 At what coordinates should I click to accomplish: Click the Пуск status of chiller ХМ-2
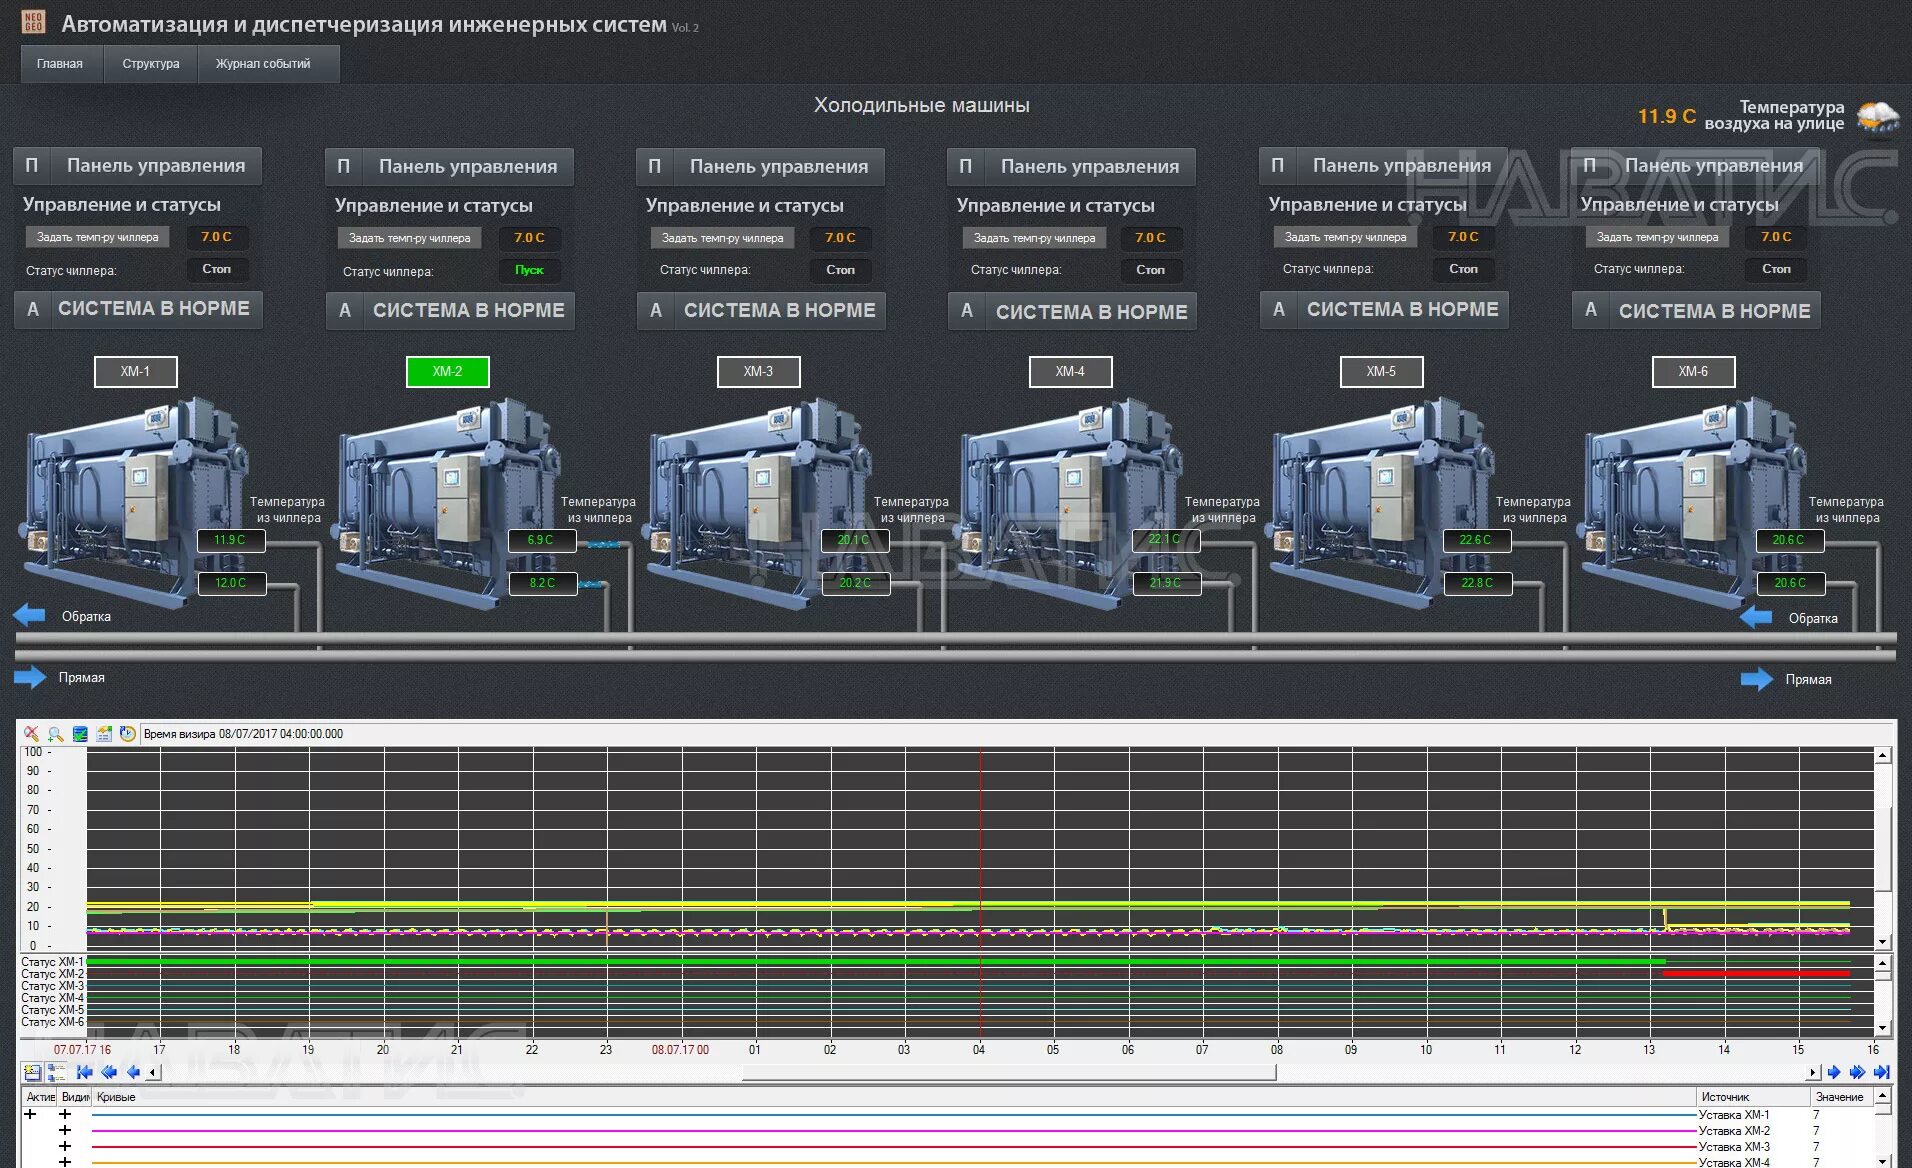click(x=529, y=270)
